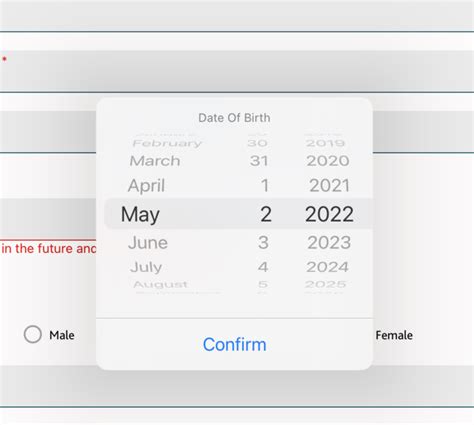Select the Male radio button
The height and width of the screenshot is (425, 474).
pos(33,334)
